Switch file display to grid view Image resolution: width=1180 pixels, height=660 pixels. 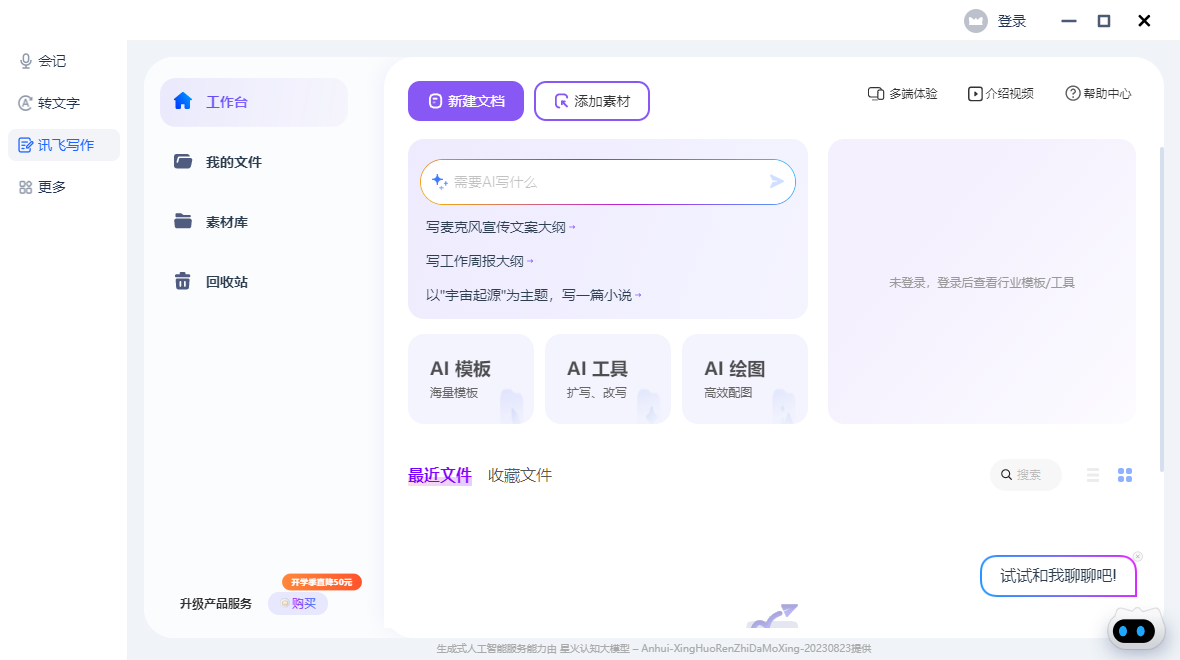(1125, 475)
